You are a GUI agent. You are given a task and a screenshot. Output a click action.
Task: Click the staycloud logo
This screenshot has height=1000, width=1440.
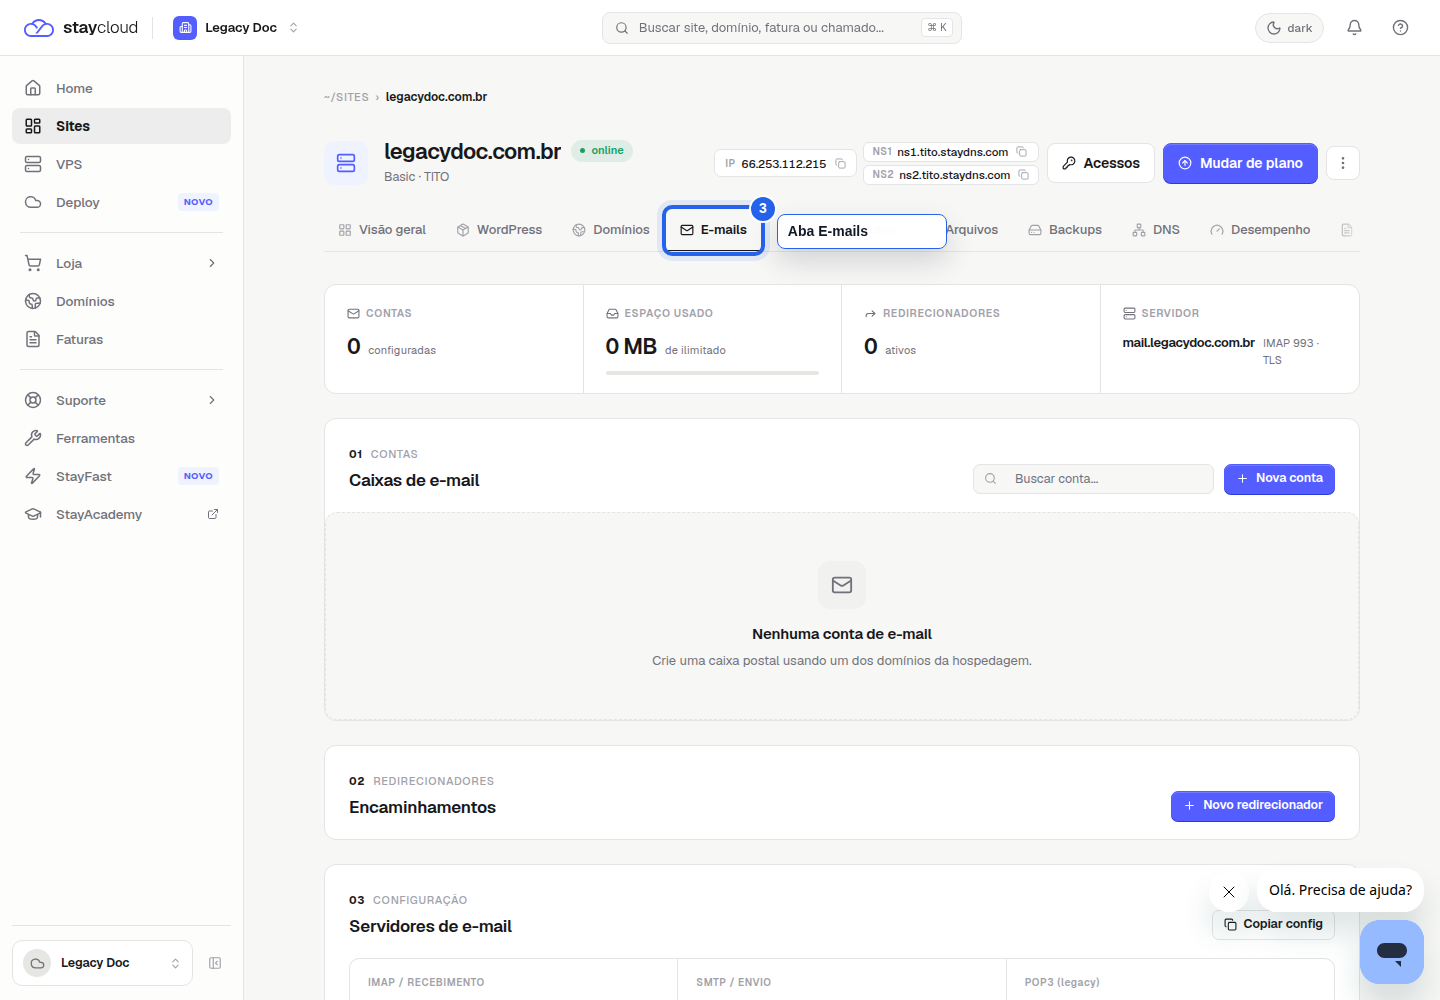click(80, 28)
